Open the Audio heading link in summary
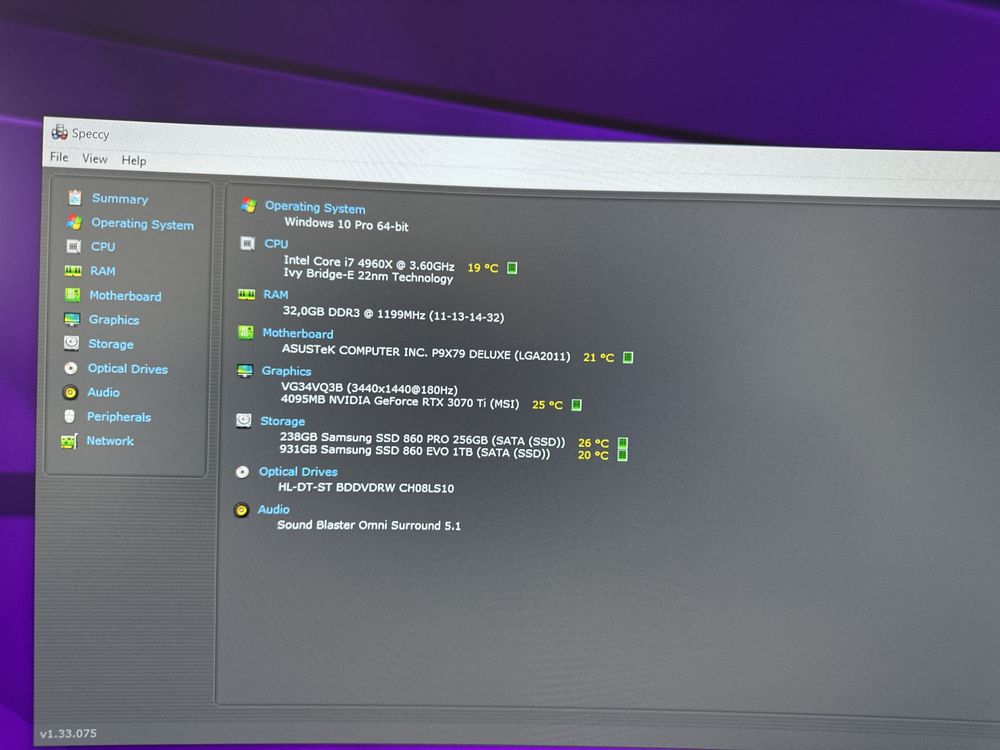This screenshot has height=750, width=1000. click(274, 510)
